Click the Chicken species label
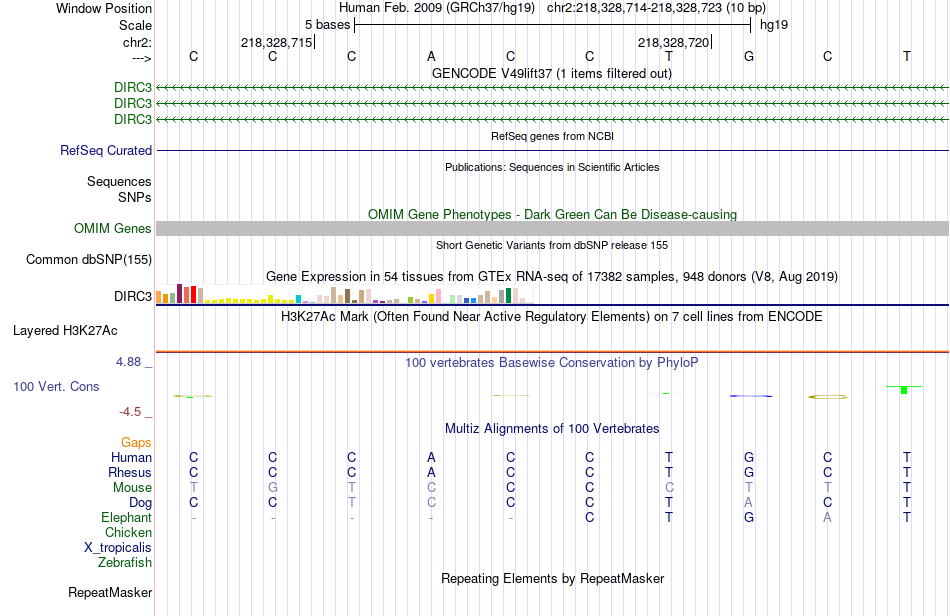The height and width of the screenshot is (616, 950). click(128, 532)
